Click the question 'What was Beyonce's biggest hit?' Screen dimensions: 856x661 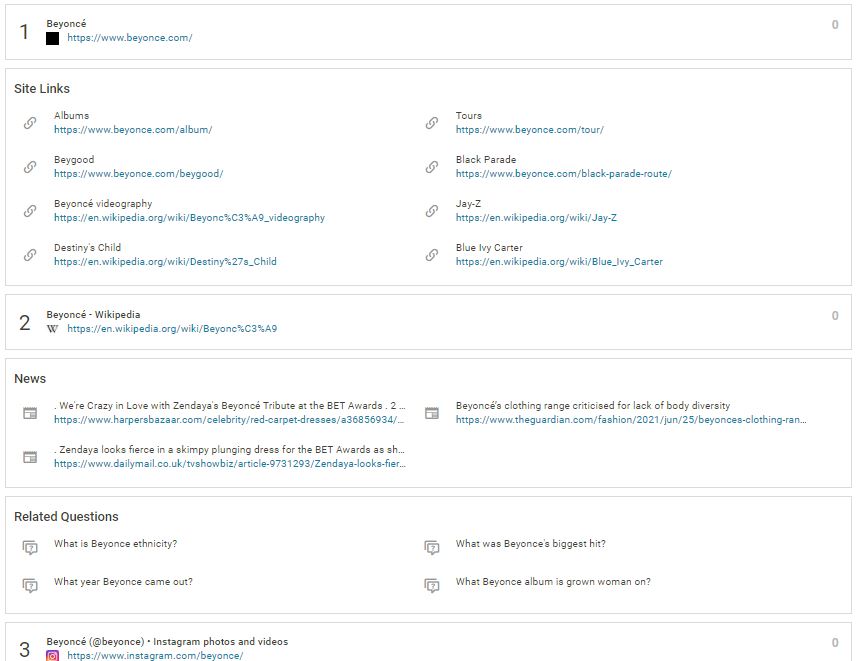point(531,544)
